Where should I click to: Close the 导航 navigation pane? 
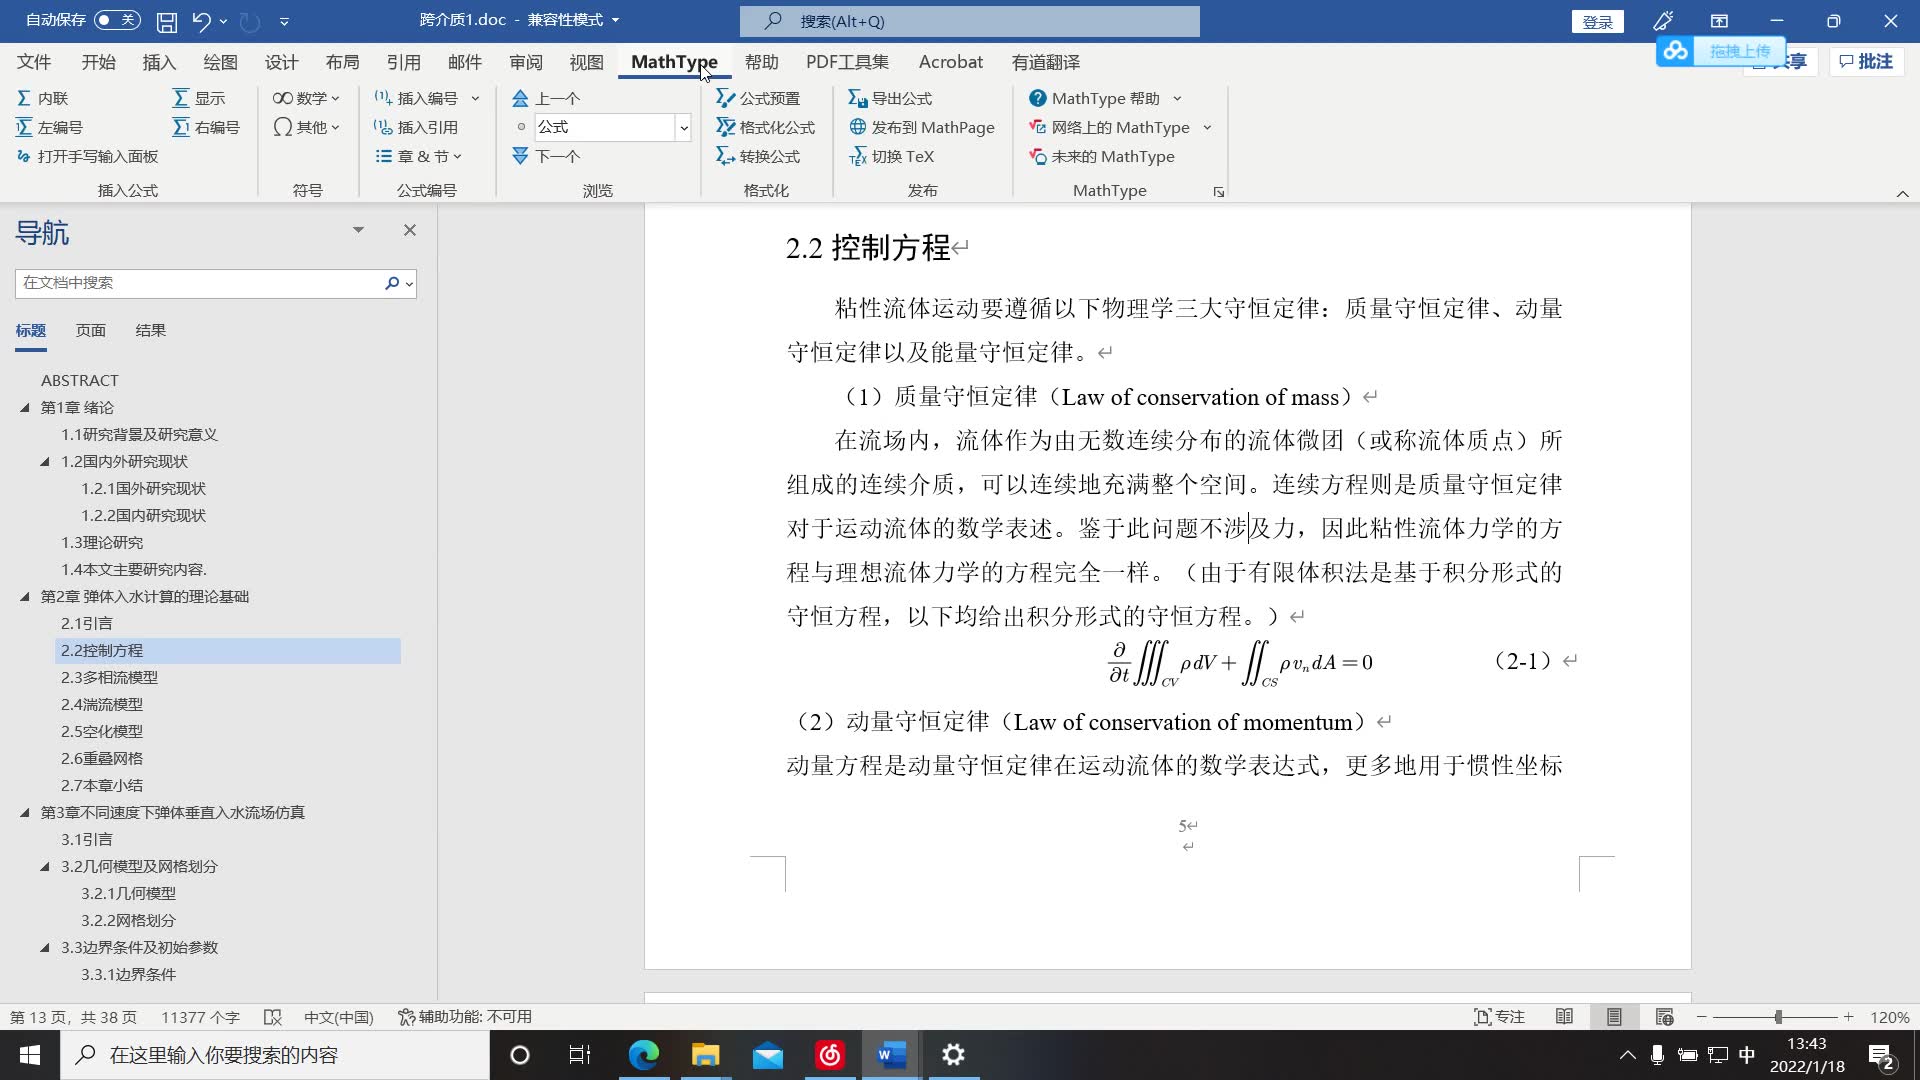pyautogui.click(x=409, y=230)
